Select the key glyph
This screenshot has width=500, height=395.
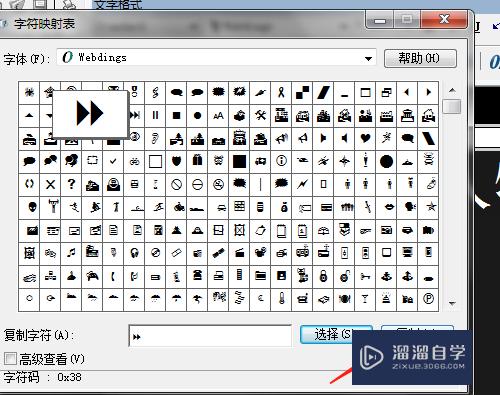(365, 276)
